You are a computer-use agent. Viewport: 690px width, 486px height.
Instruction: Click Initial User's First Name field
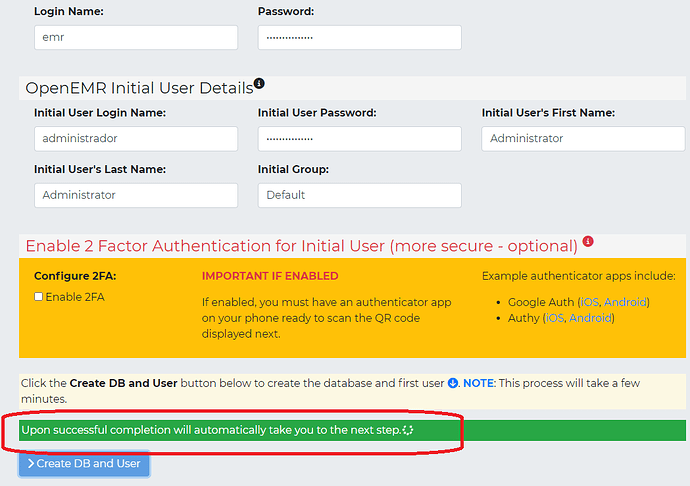(583, 138)
